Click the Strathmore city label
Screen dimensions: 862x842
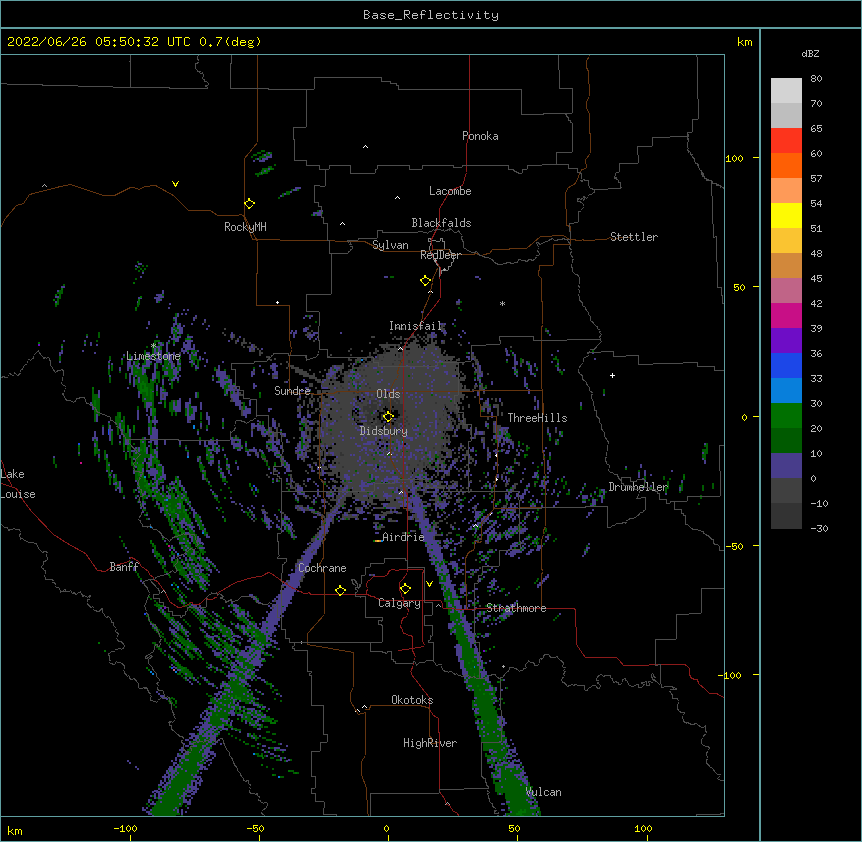pos(516,608)
